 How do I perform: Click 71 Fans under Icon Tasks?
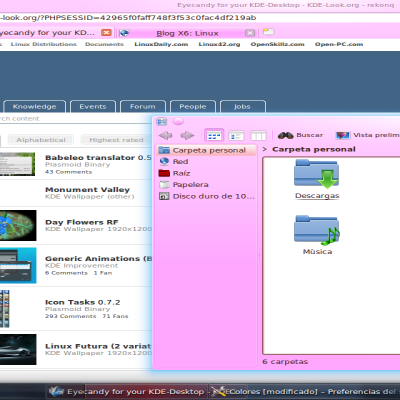tap(115, 316)
